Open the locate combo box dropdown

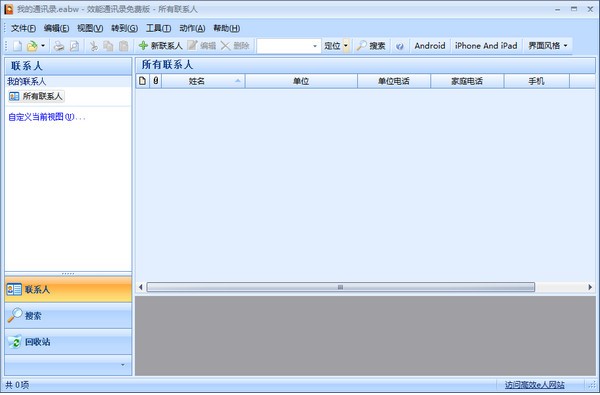tap(315, 46)
